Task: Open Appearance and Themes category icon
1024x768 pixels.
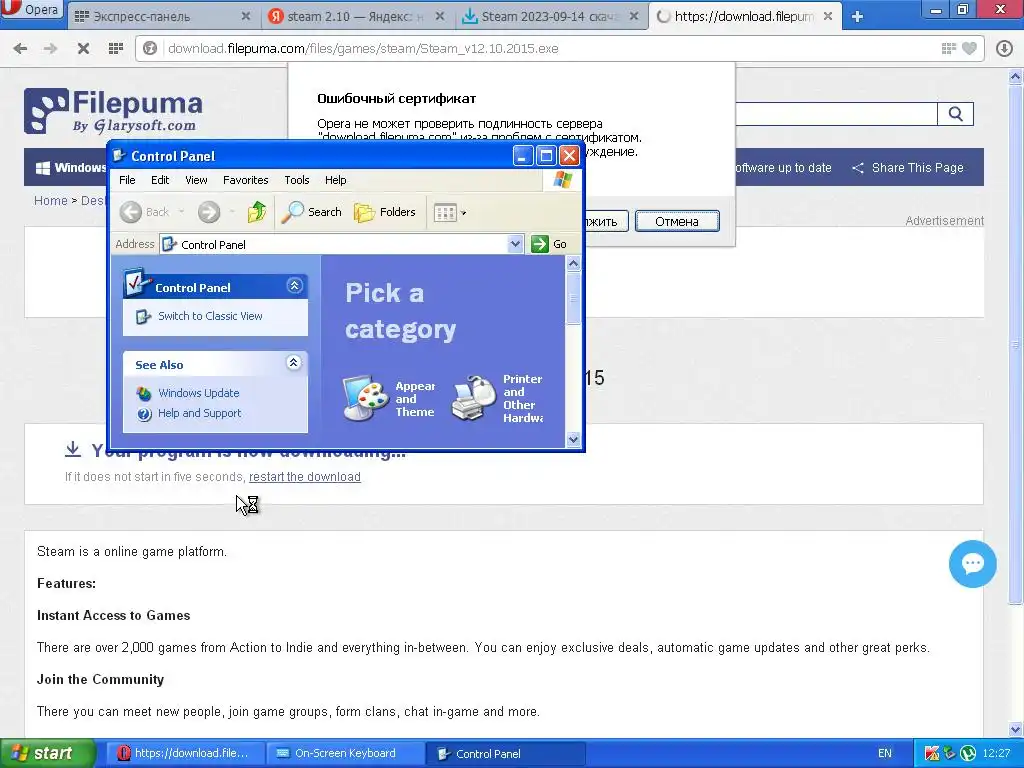Action: [367, 398]
